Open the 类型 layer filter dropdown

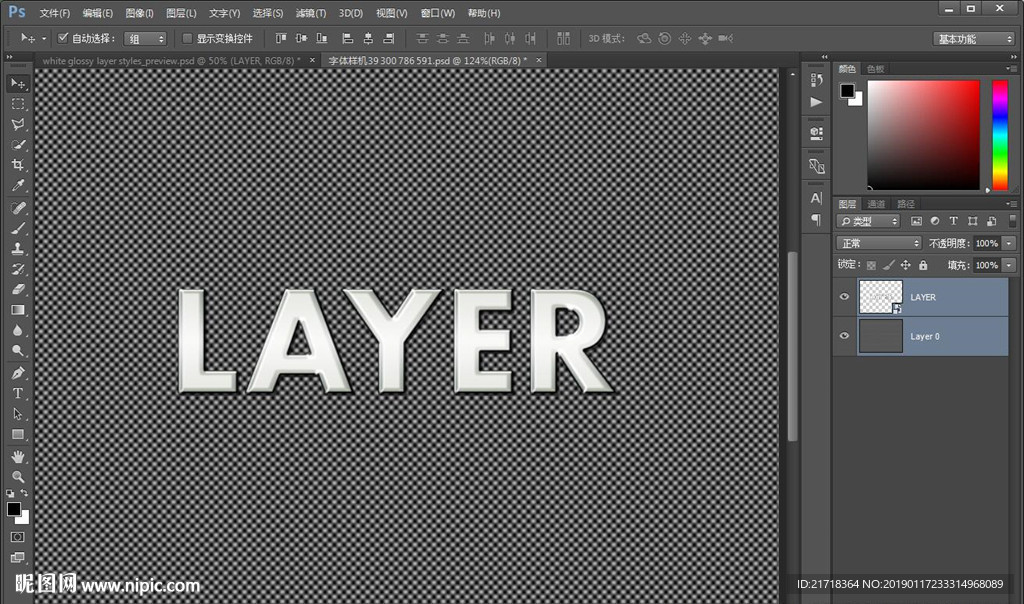click(869, 221)
